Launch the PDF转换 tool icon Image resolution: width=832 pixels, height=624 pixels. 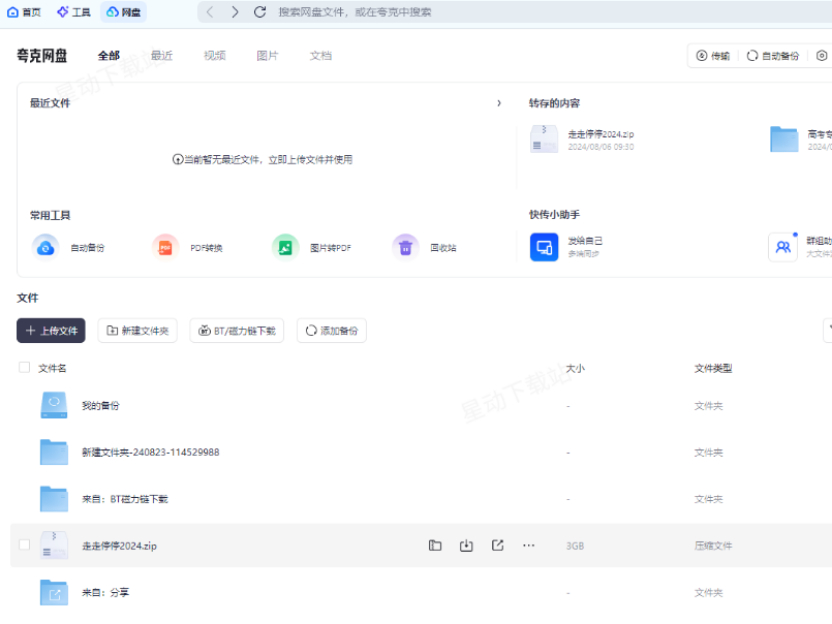[166, 247]
